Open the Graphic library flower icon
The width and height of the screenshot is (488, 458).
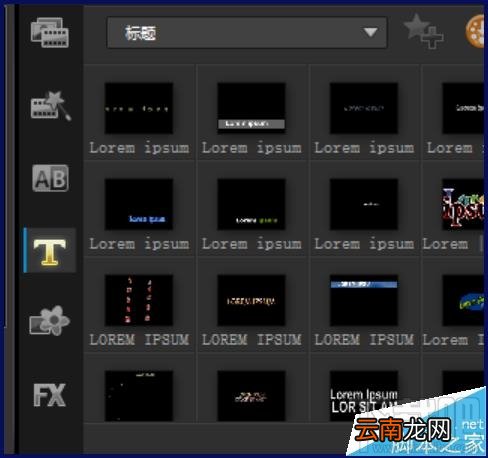tap(50, 320)
